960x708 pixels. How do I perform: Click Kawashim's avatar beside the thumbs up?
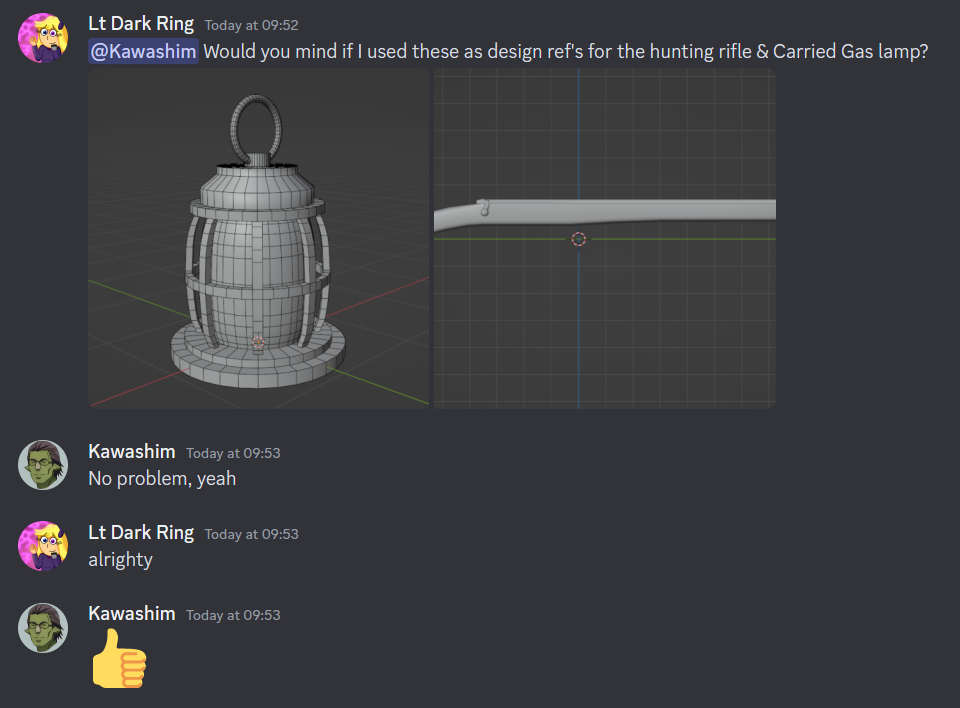point(43,628)
